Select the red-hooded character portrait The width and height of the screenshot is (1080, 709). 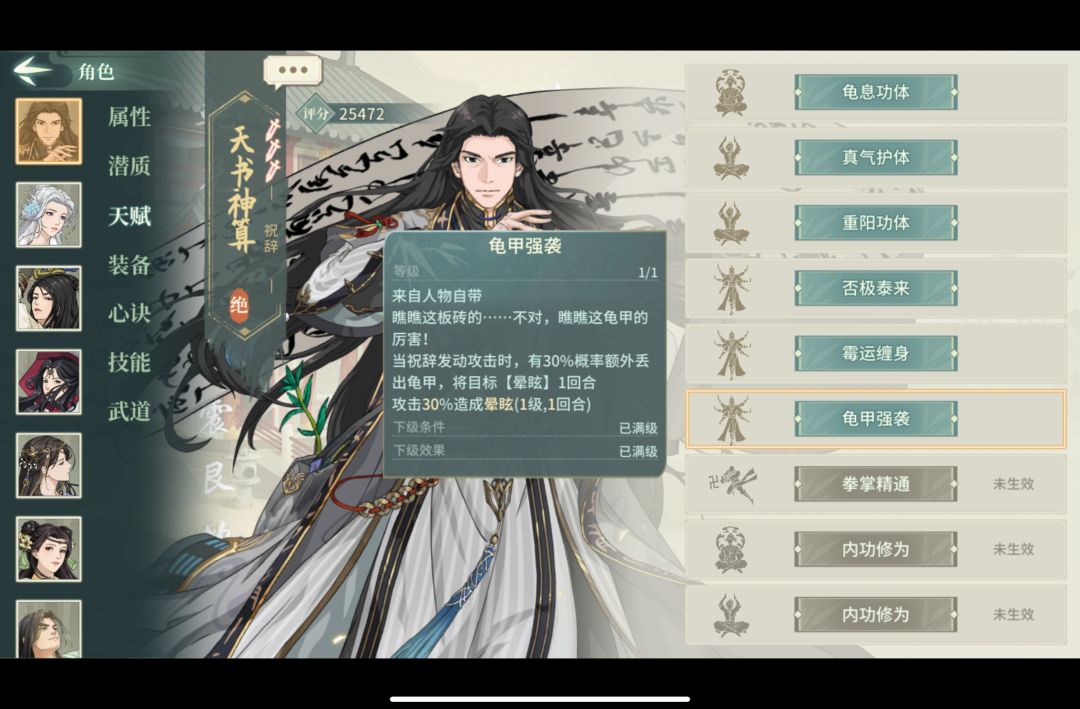pos(48,382)
